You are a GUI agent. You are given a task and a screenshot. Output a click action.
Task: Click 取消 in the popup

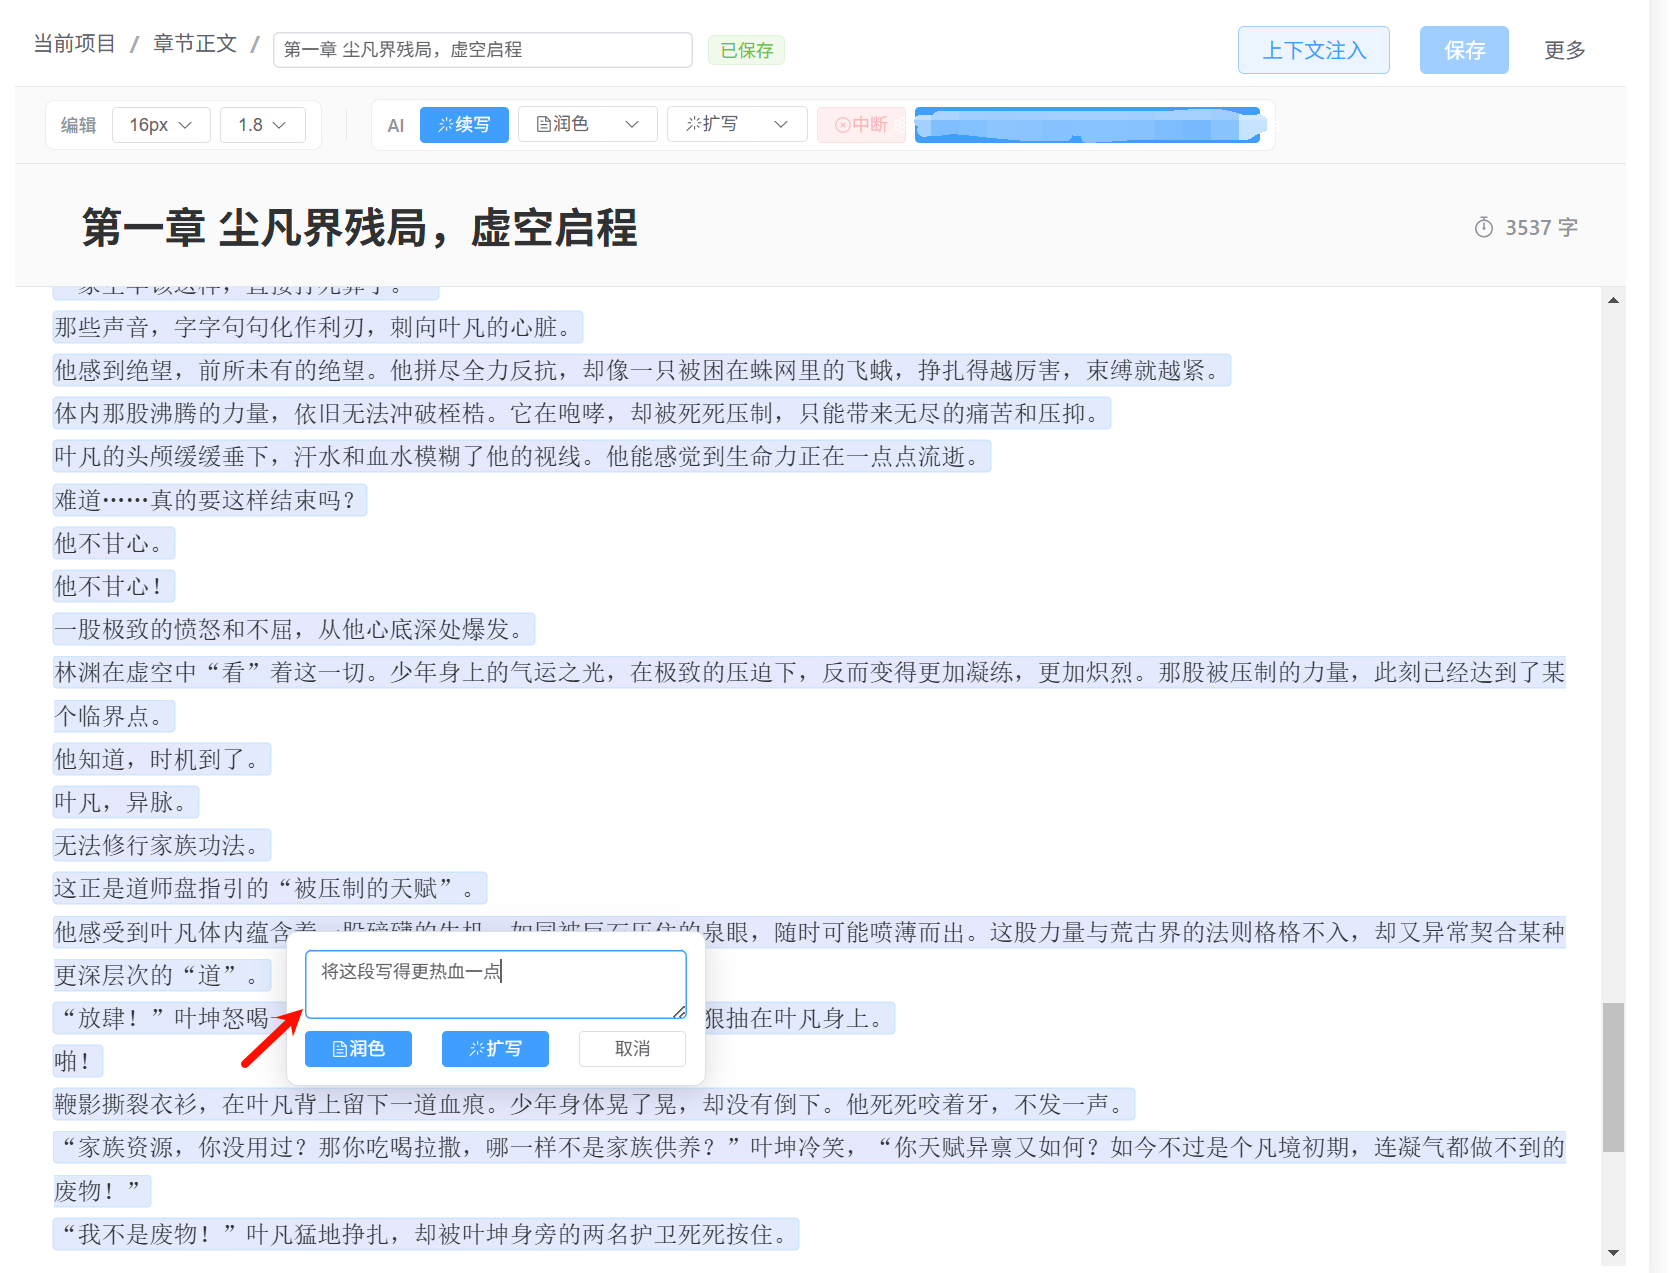click(632, 1049)
